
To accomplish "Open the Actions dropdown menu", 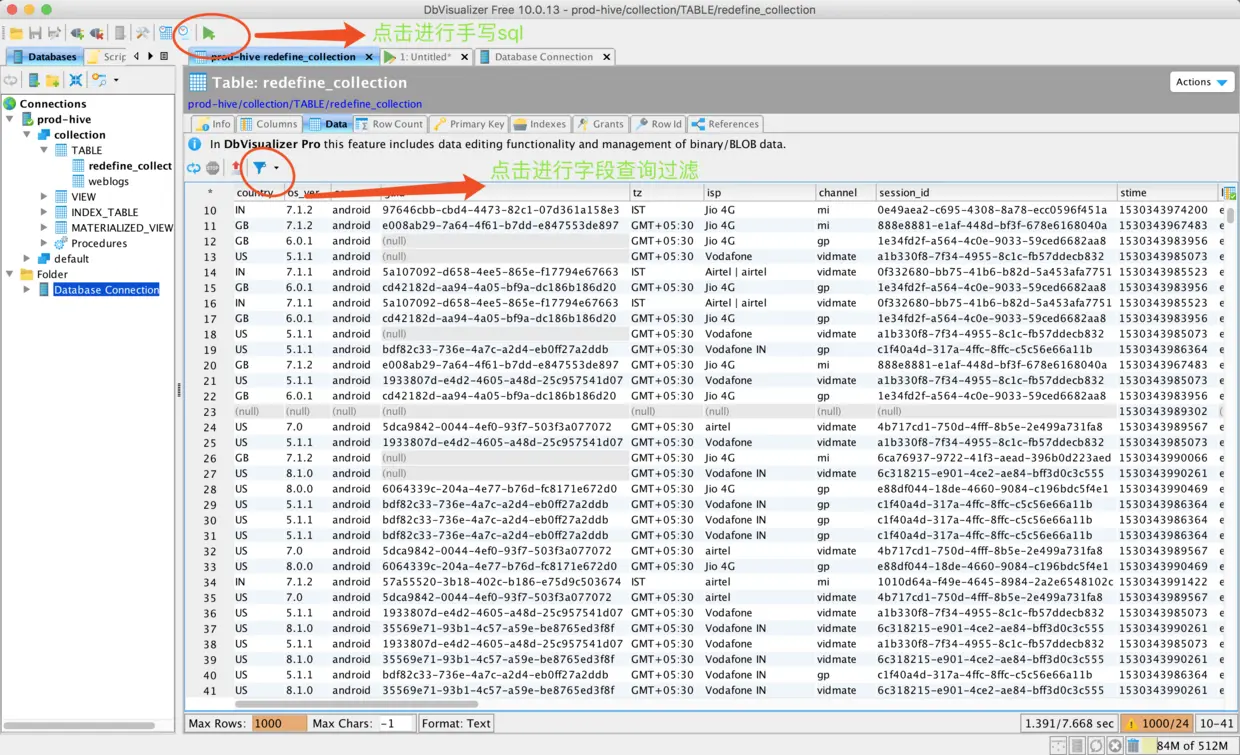I will coord(1201,82).
